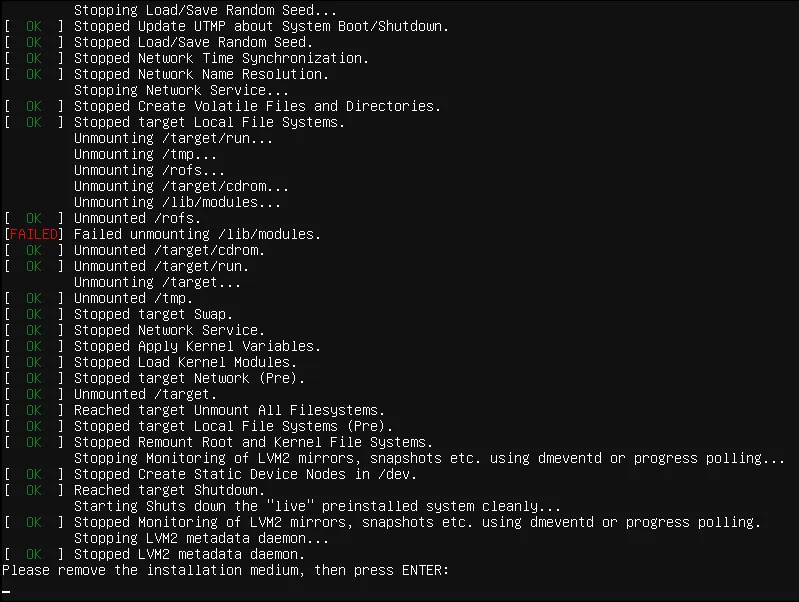The image size is (799, 602).
Task: Click the "Unmounting /target/cdrom..." line
Action: [181, 186]
